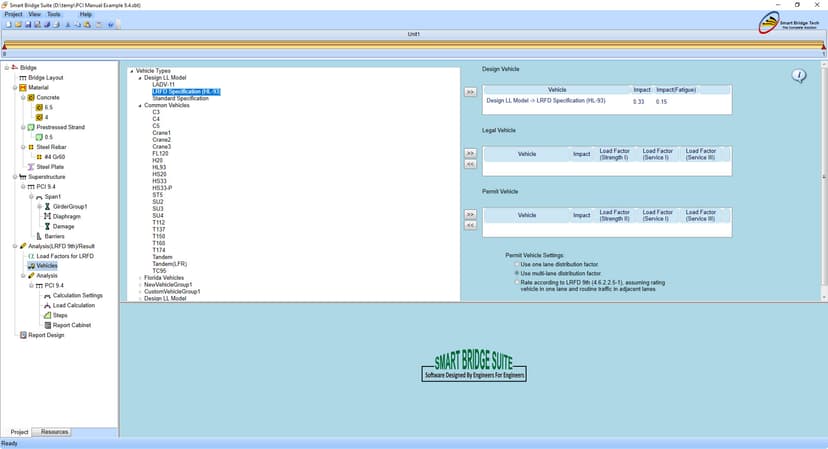Remove Legal Vehicle with << button

click(470, 164)
